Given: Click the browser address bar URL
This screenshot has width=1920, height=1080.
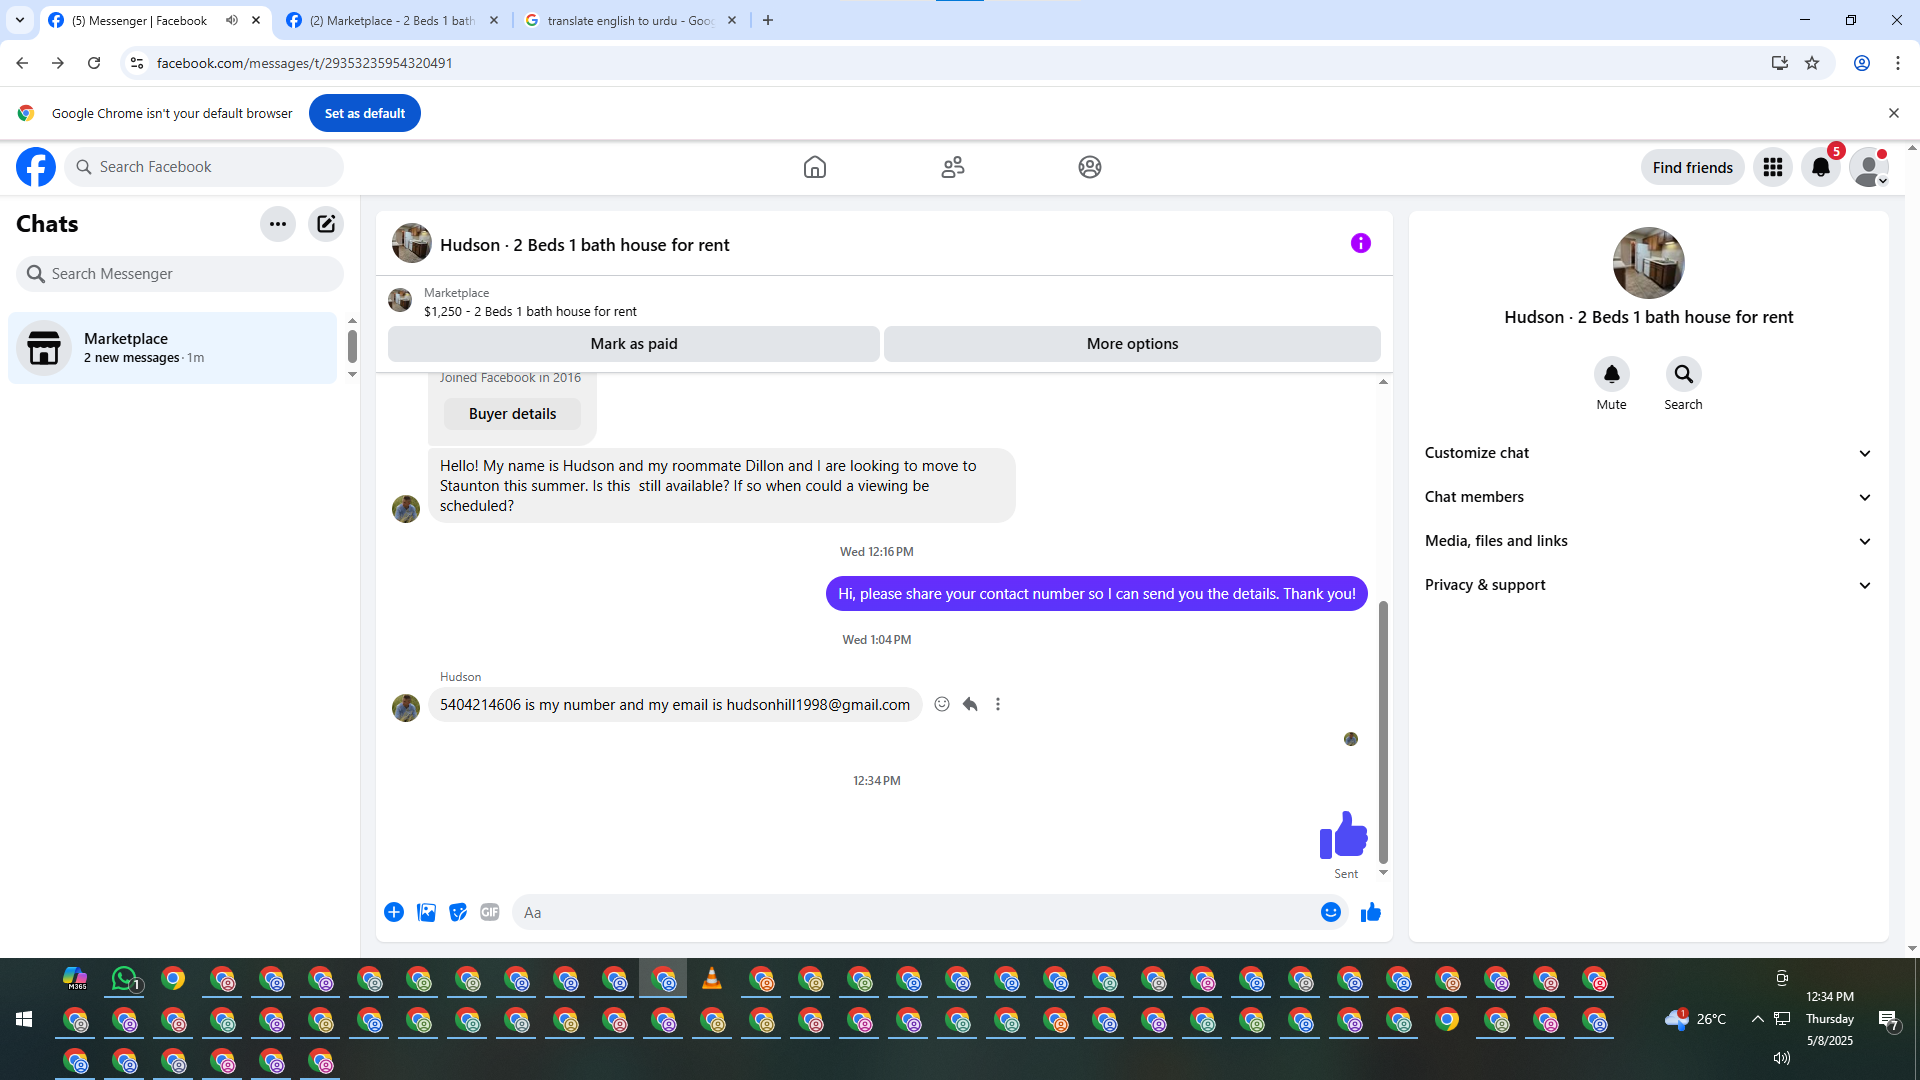Looking at the screenshot, I should pyautogui.click(x=305, y=63).
